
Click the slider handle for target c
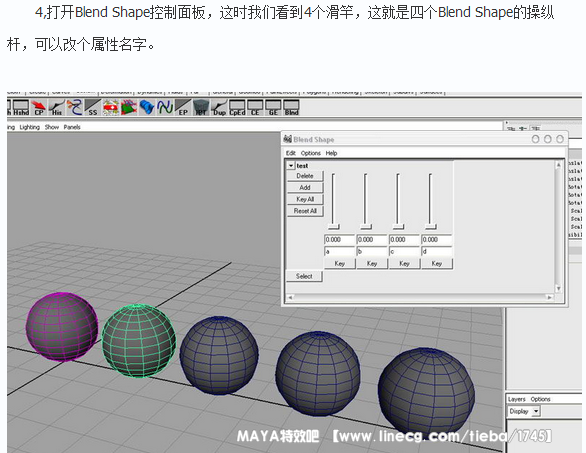(x=398, y=226)
